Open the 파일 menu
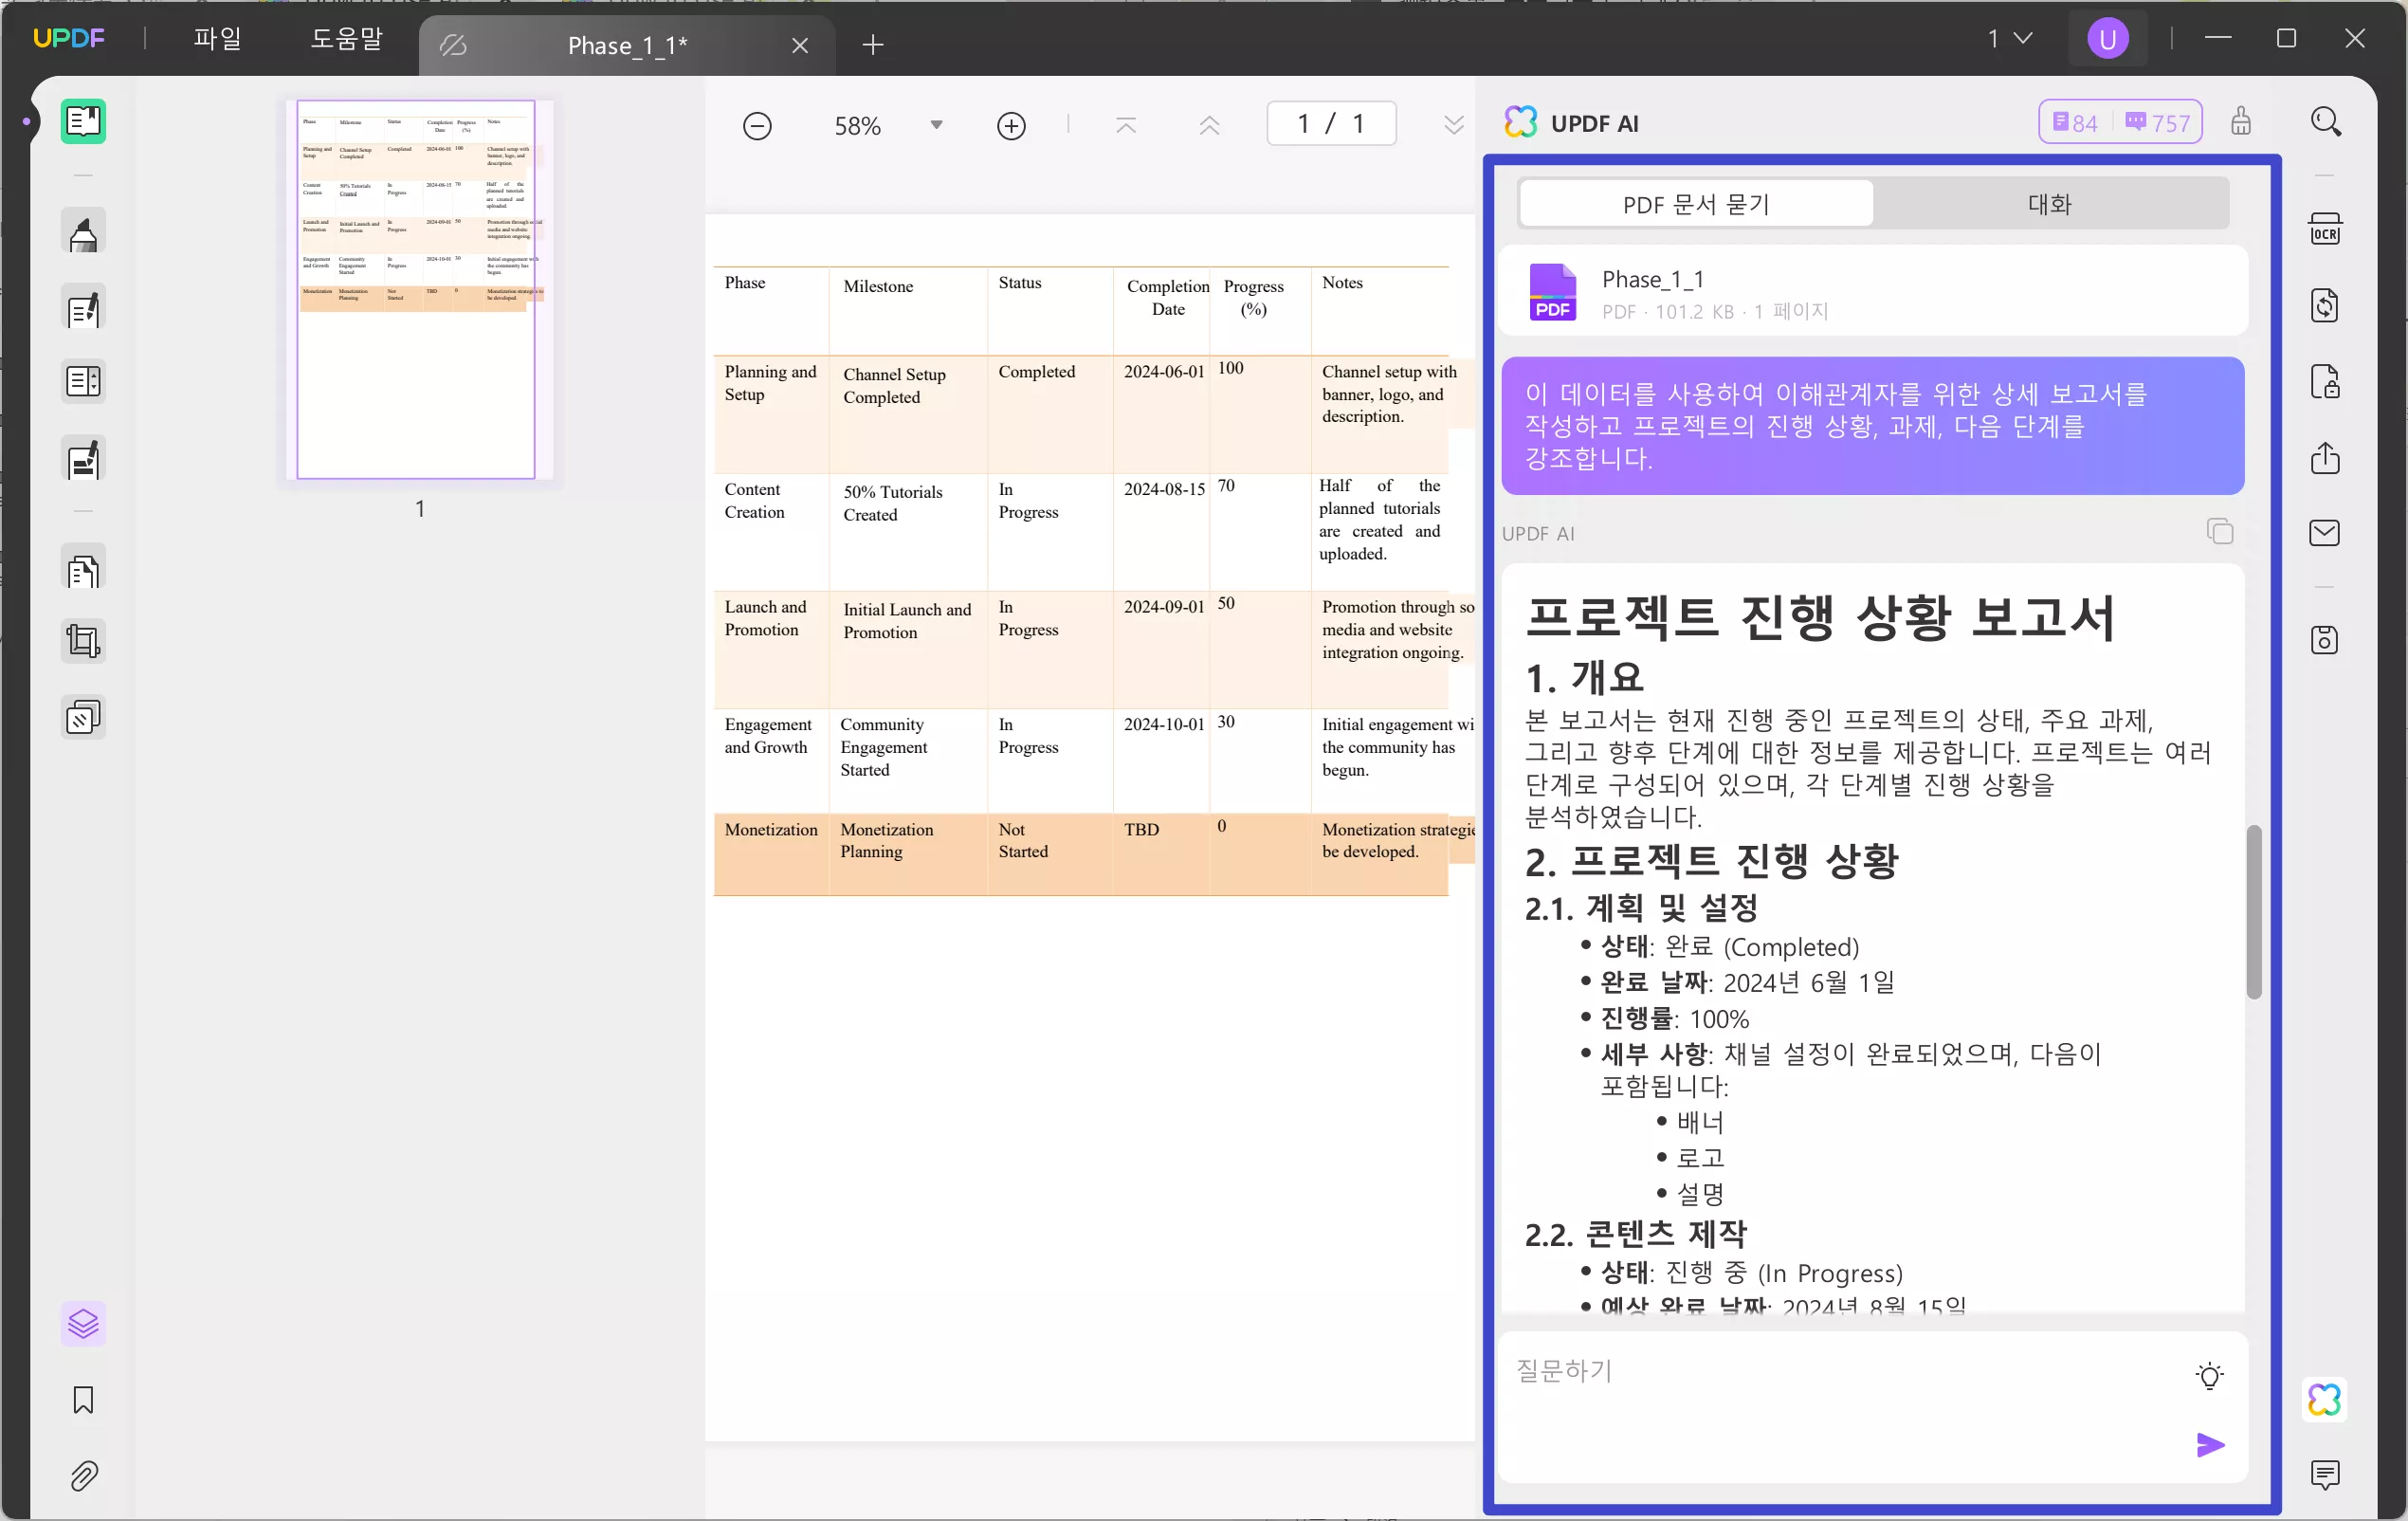 tap(217, 39)
